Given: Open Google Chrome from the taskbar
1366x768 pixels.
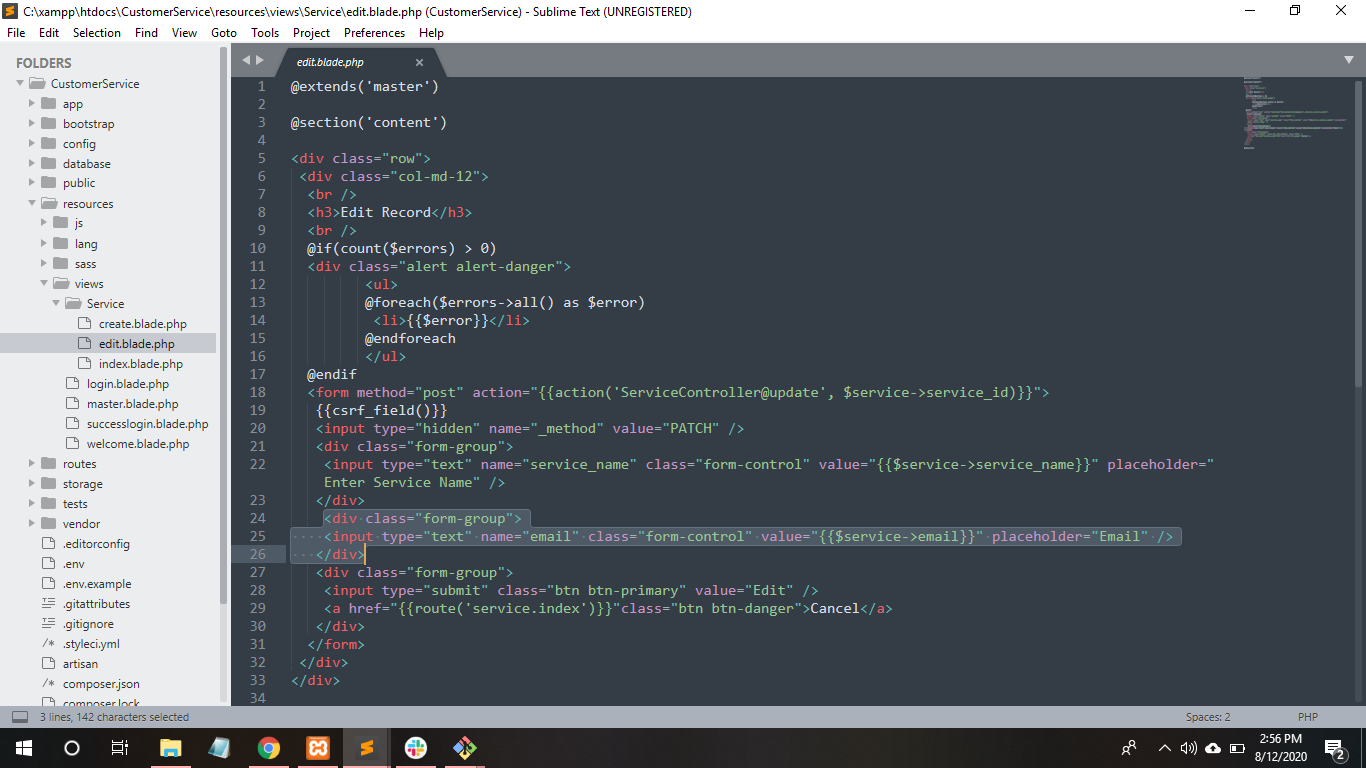Looking at the screenshot, I should pyautogui.click(x=268, y=748).
